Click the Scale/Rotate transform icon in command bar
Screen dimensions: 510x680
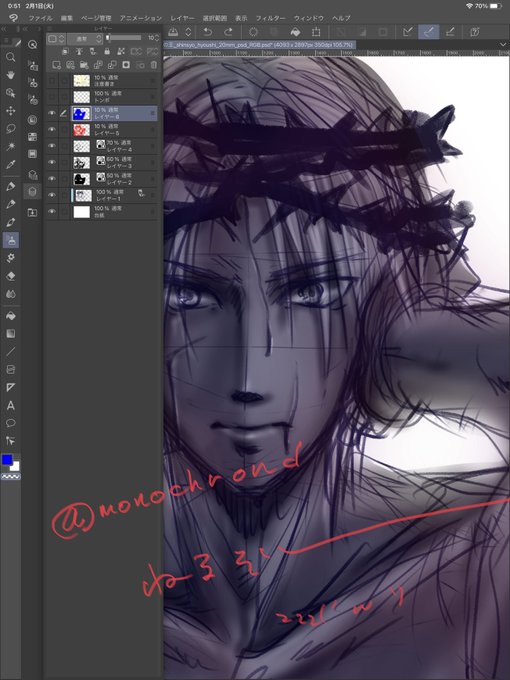(x=316, y=32)
